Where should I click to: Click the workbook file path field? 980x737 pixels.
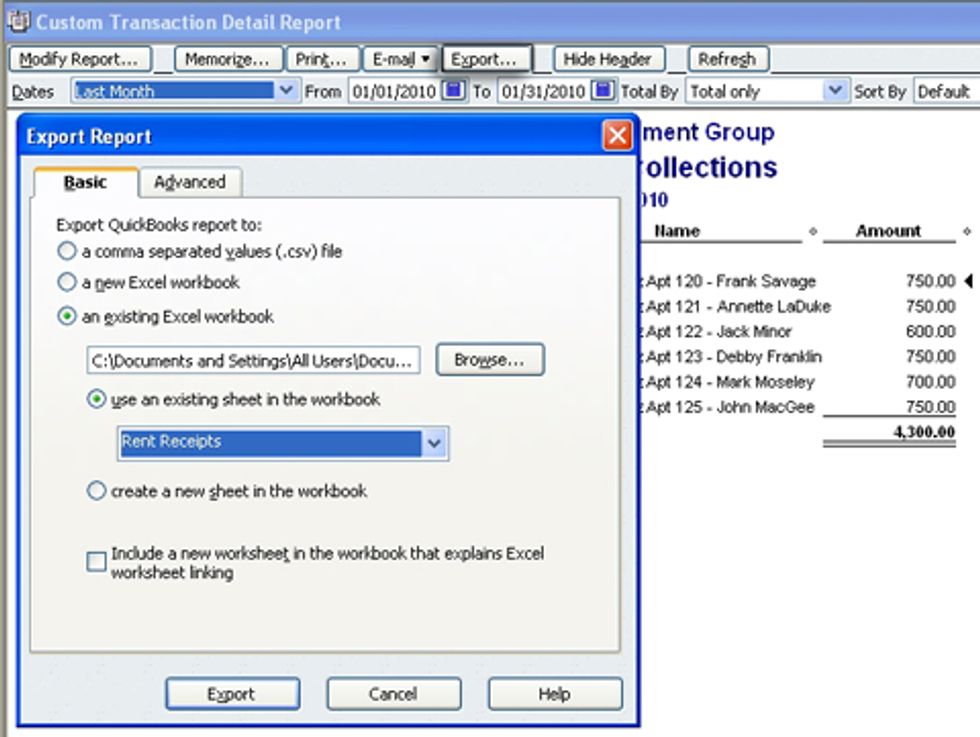253,361
